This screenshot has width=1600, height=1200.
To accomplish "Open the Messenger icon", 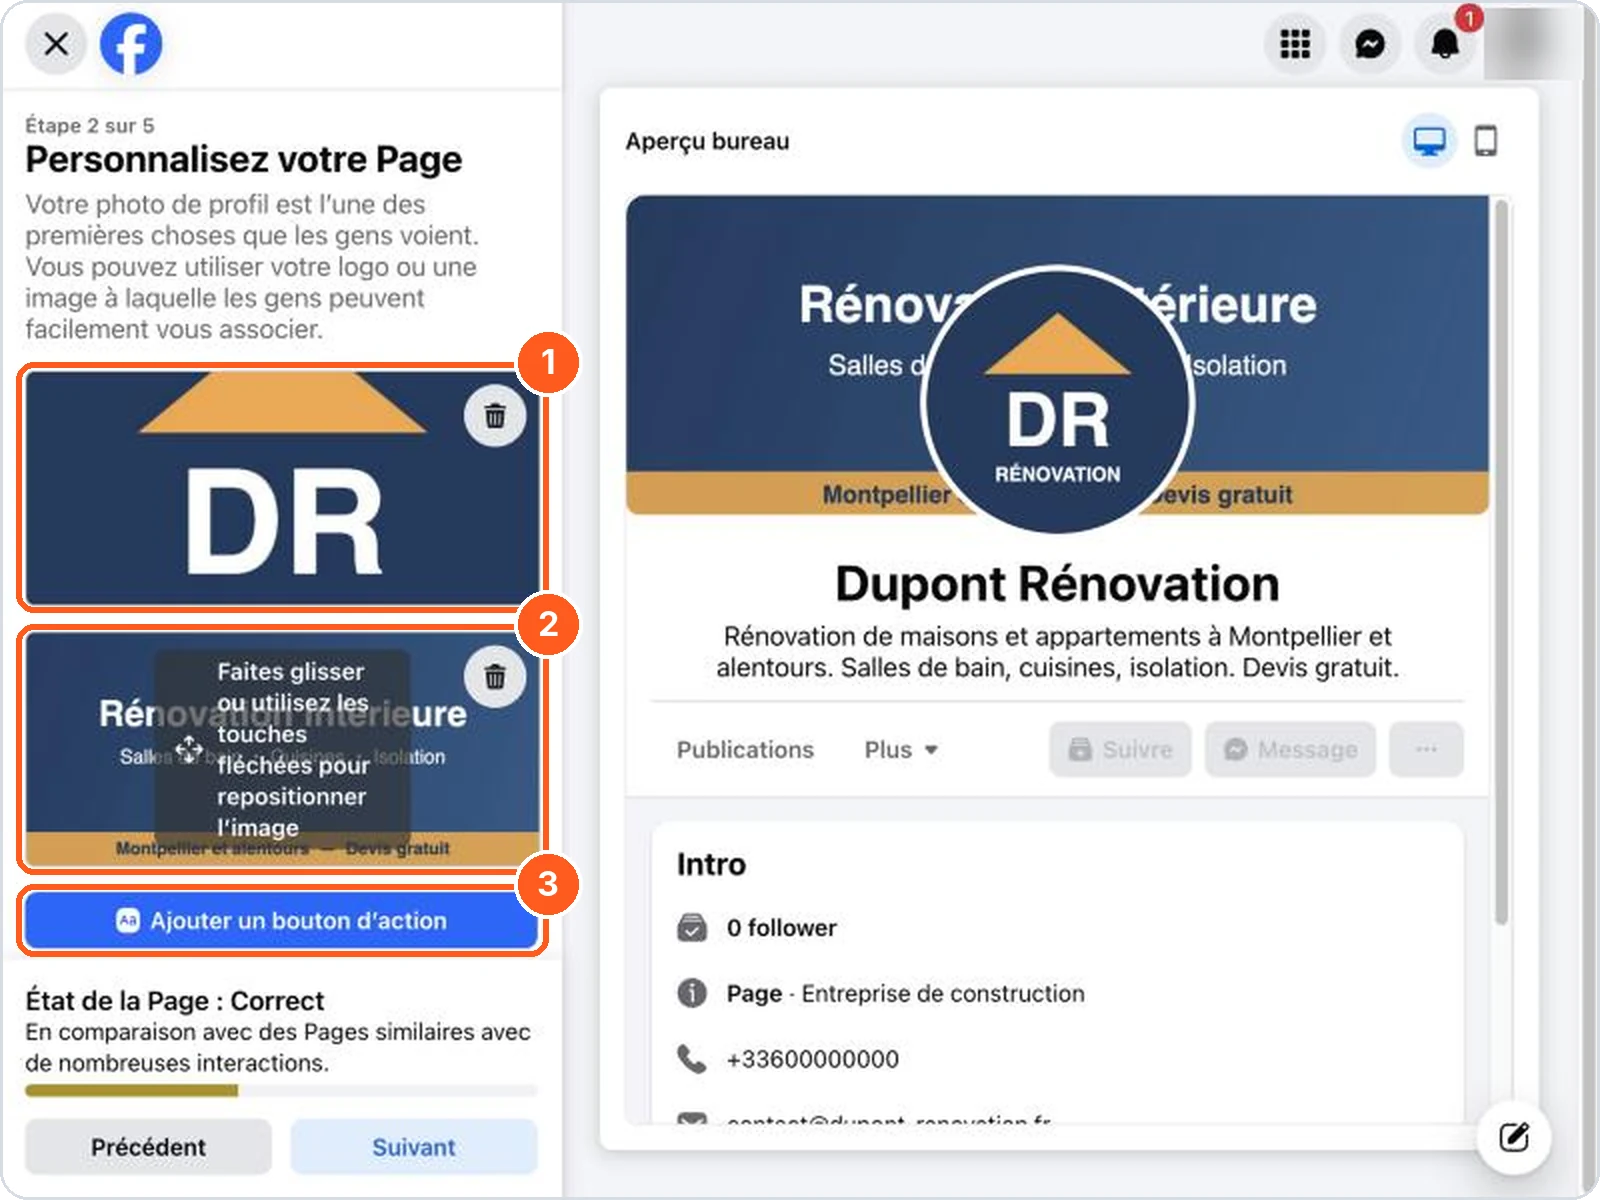I will [x=1369, y=44].
